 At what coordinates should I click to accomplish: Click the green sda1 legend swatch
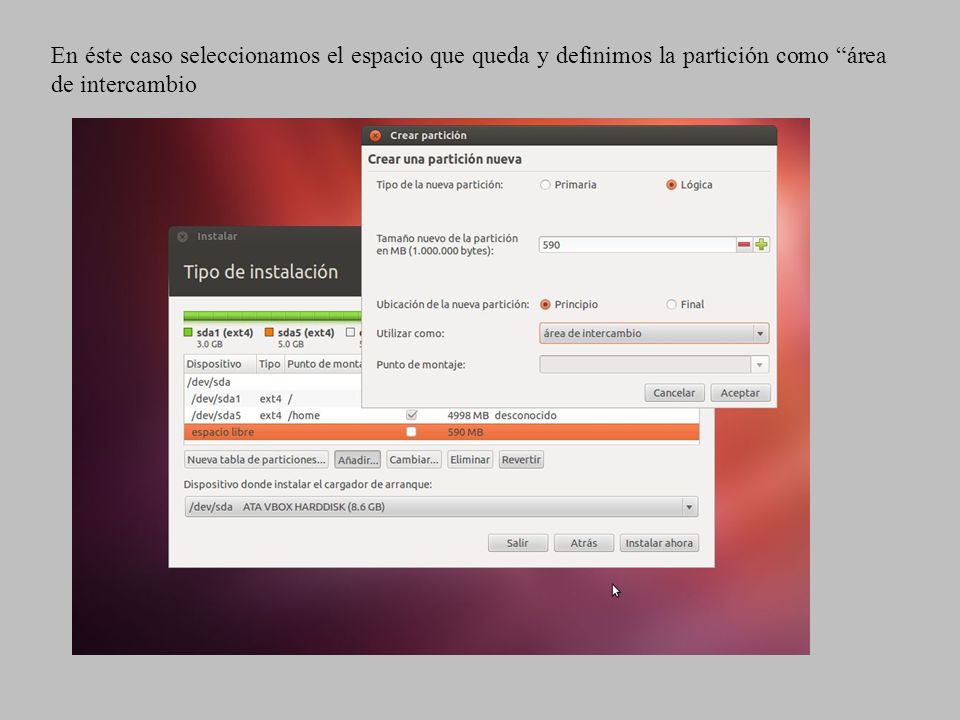click(x=188, y=332)
